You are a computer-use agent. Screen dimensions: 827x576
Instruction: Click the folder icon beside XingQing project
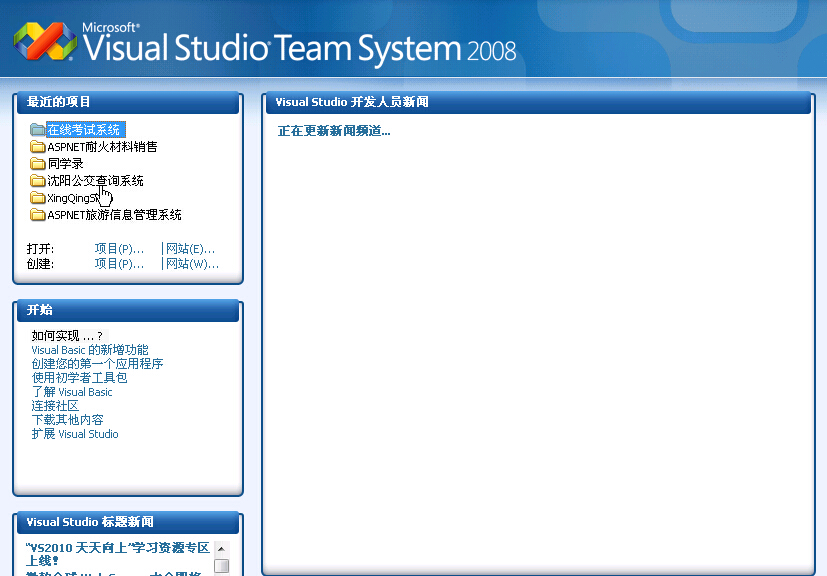coord(37,198)
